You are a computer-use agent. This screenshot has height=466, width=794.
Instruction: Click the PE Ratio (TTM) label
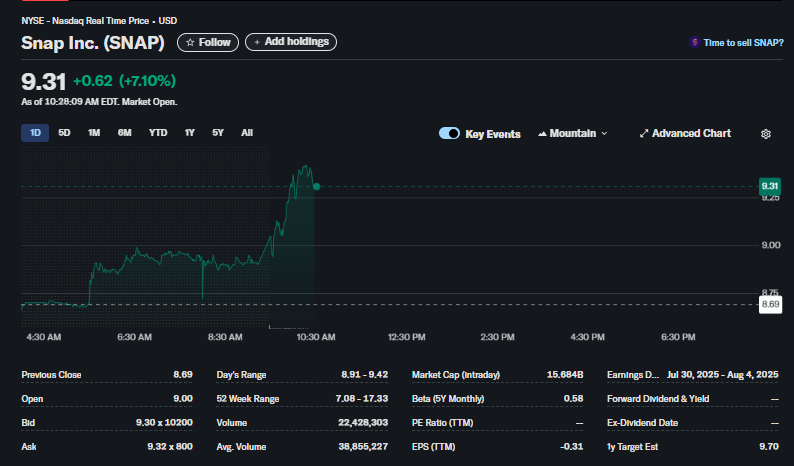pyautogui.click(x=442, y=422)
